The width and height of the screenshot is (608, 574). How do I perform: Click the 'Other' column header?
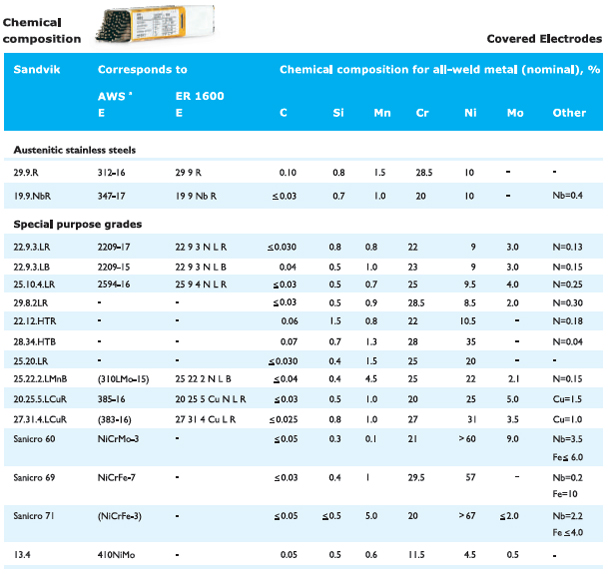point(569,113)
